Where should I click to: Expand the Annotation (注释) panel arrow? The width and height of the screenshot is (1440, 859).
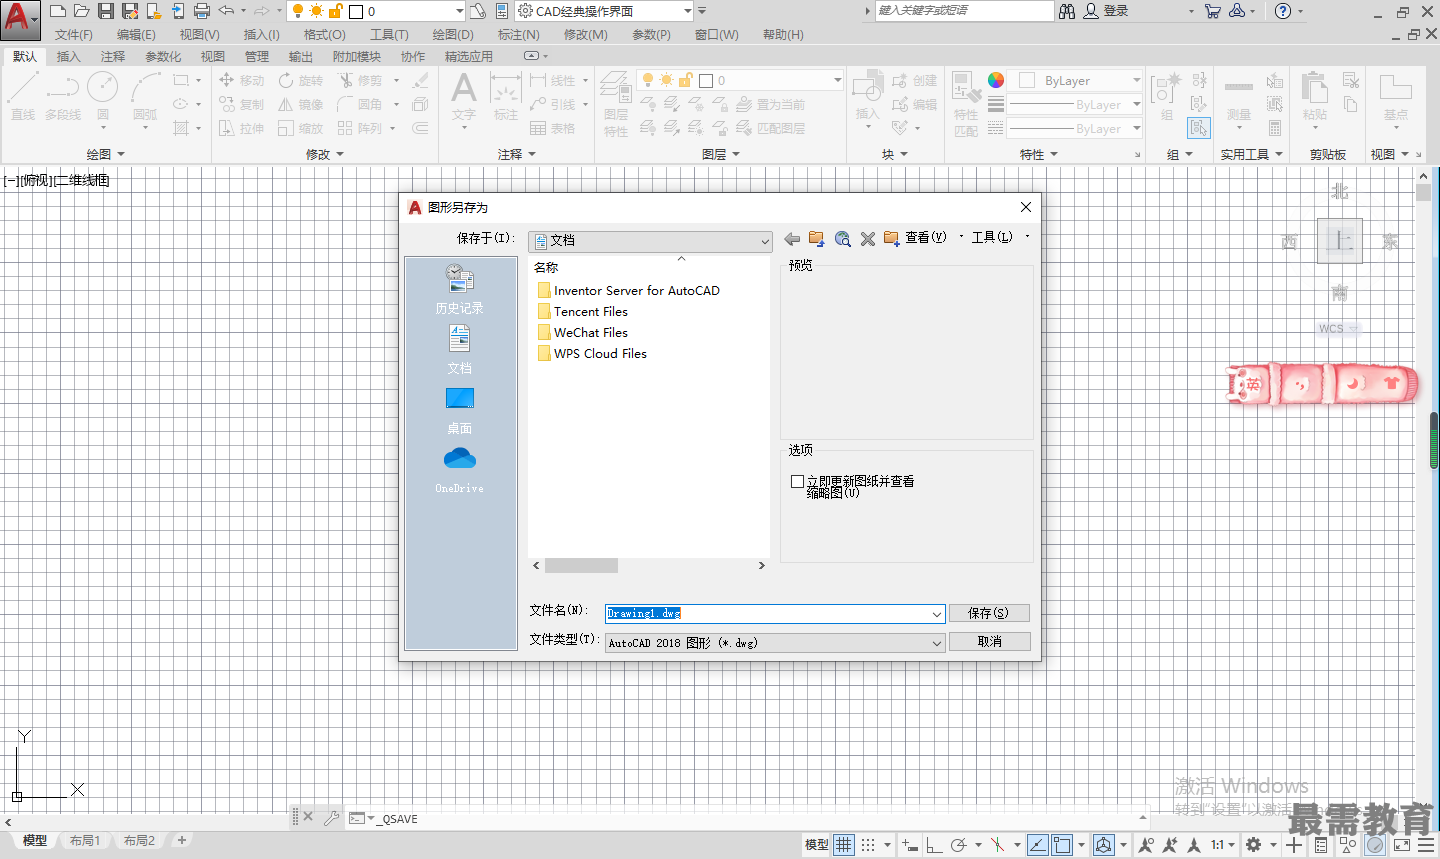click(532, 155)
